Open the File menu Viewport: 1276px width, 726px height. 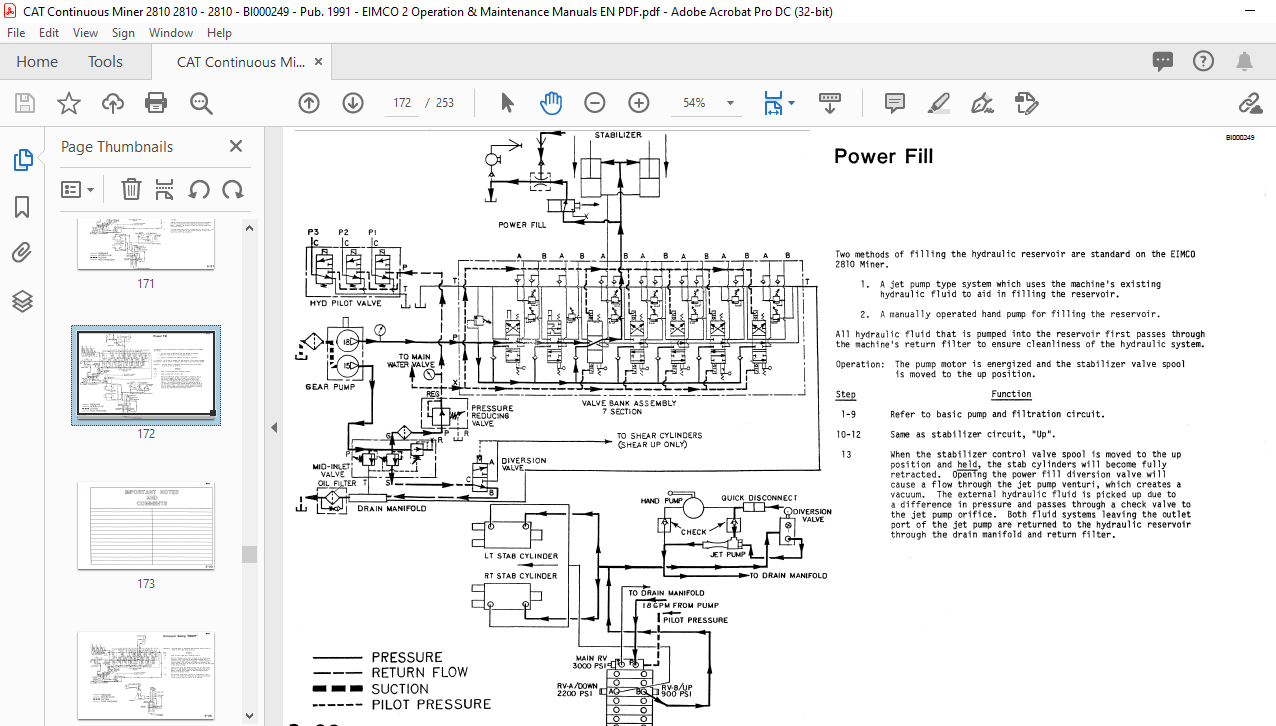tap(16, 33)
